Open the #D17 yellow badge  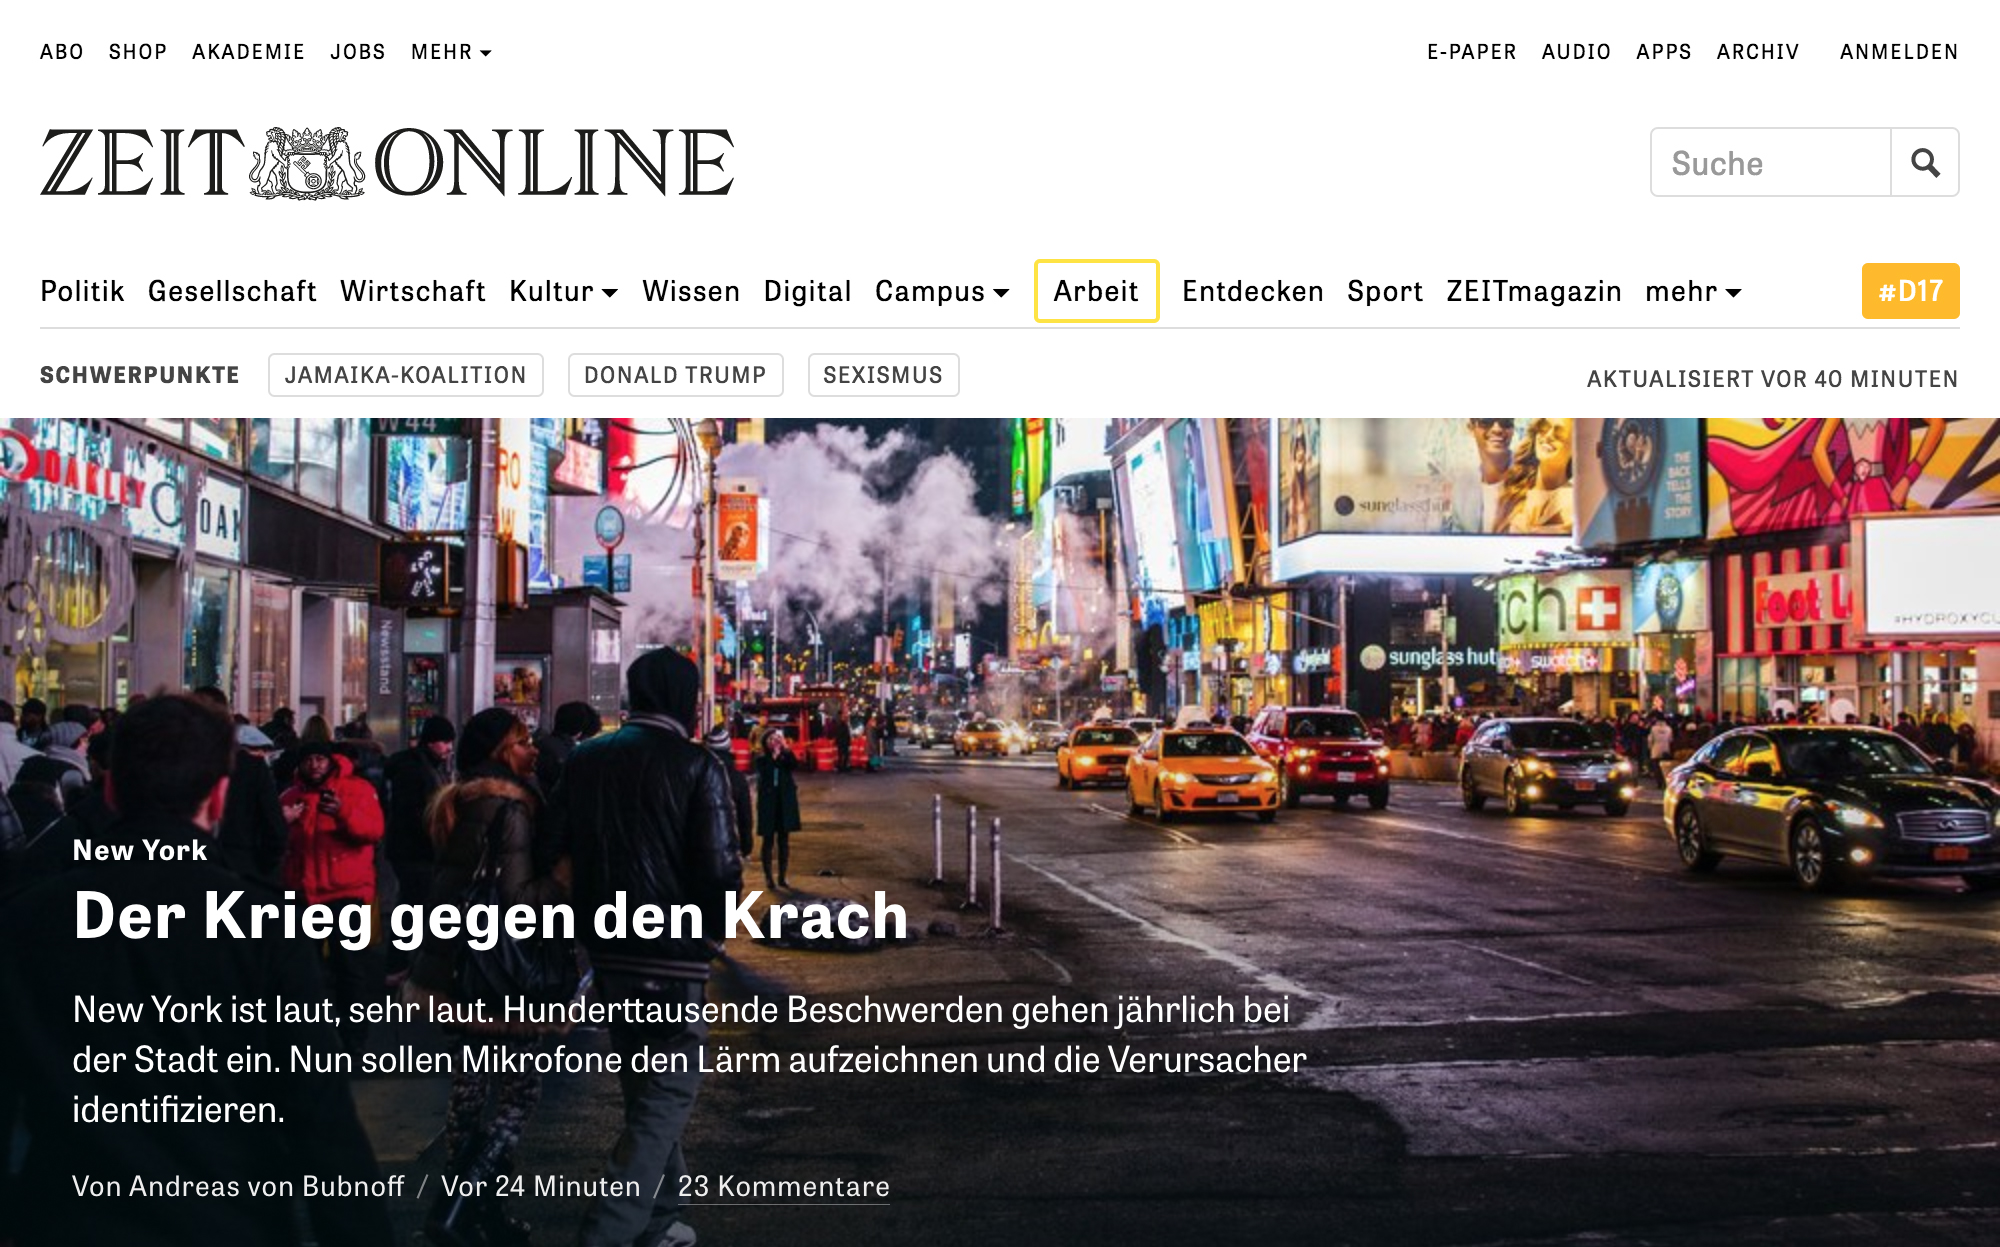[1910, 291]
